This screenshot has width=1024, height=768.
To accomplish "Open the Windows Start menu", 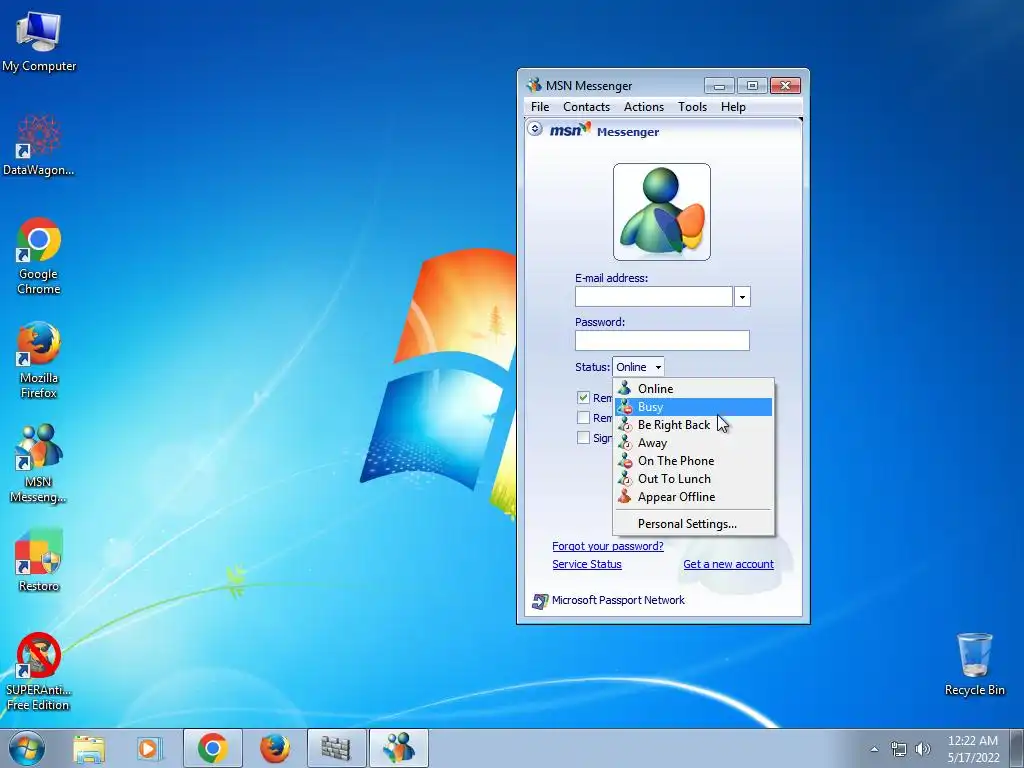I will [27, 748].
